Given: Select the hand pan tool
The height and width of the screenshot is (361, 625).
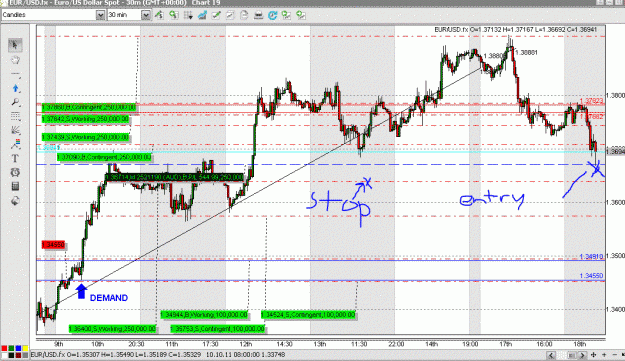Looking at the screenshot, I should click(15, 60).
